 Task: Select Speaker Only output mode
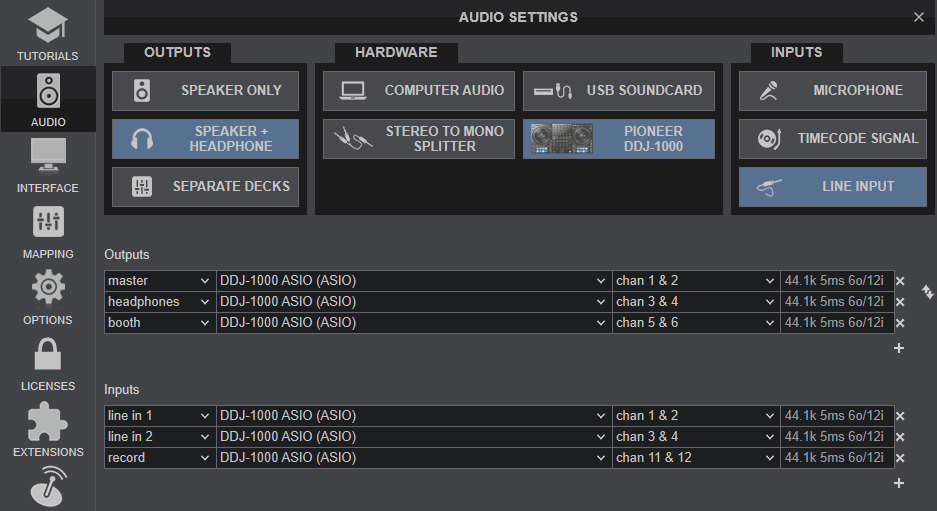point(206,91)
